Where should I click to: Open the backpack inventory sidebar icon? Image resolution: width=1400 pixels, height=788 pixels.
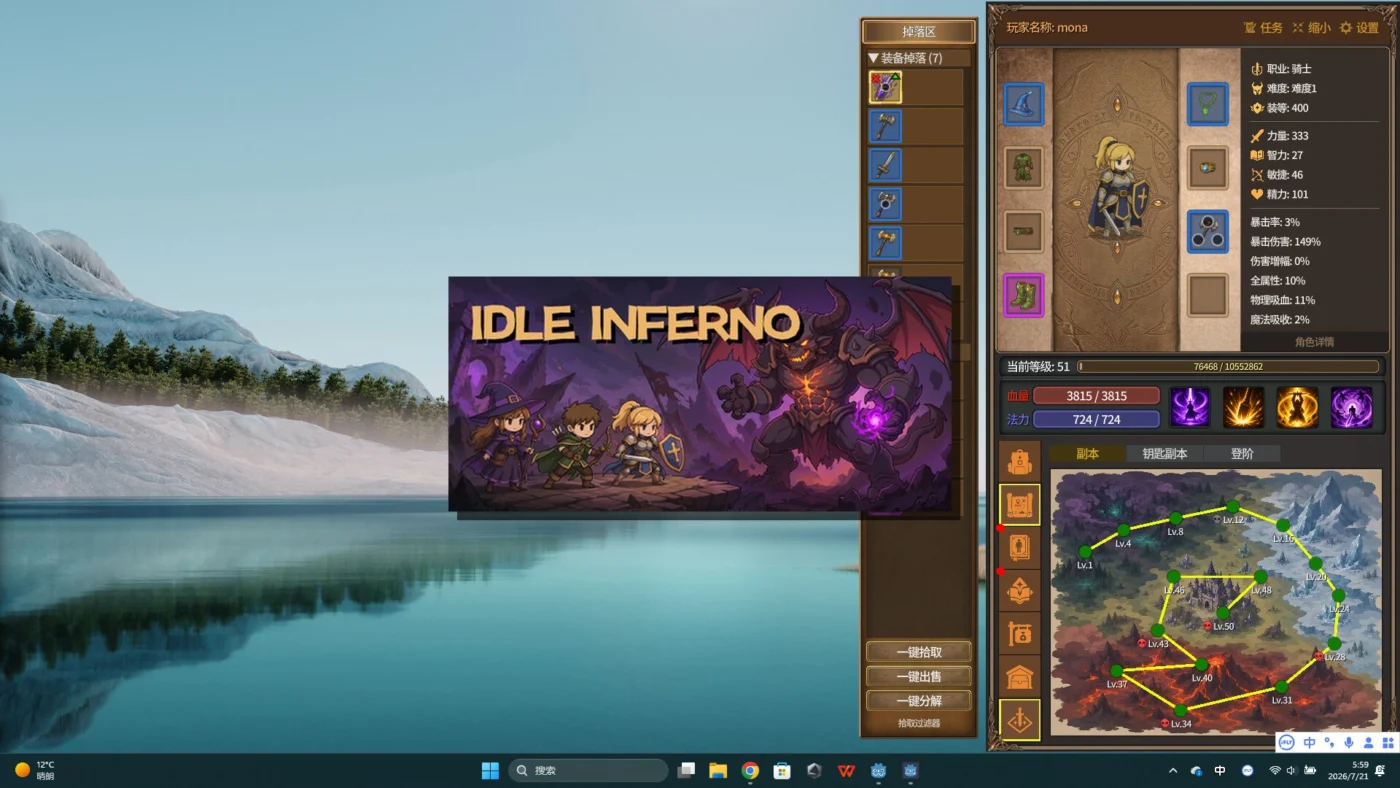[x=1020, y=463]
